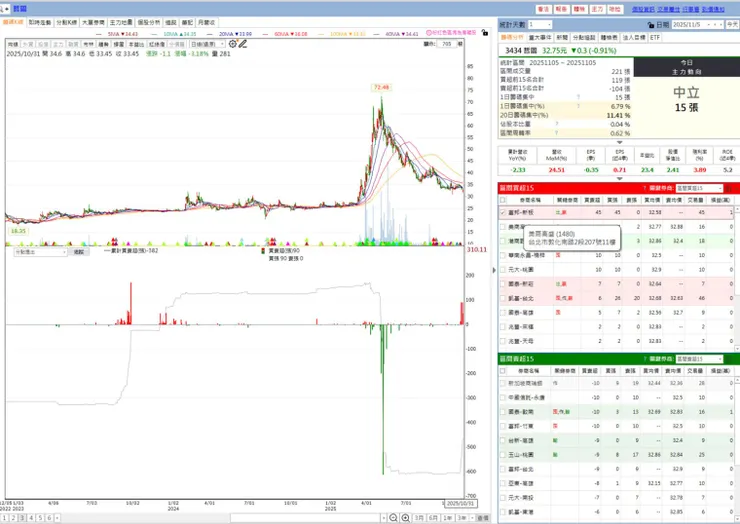740x524 pixels.
Task: Collapse the side panel with the arrow handle
Action: (494, 270)
